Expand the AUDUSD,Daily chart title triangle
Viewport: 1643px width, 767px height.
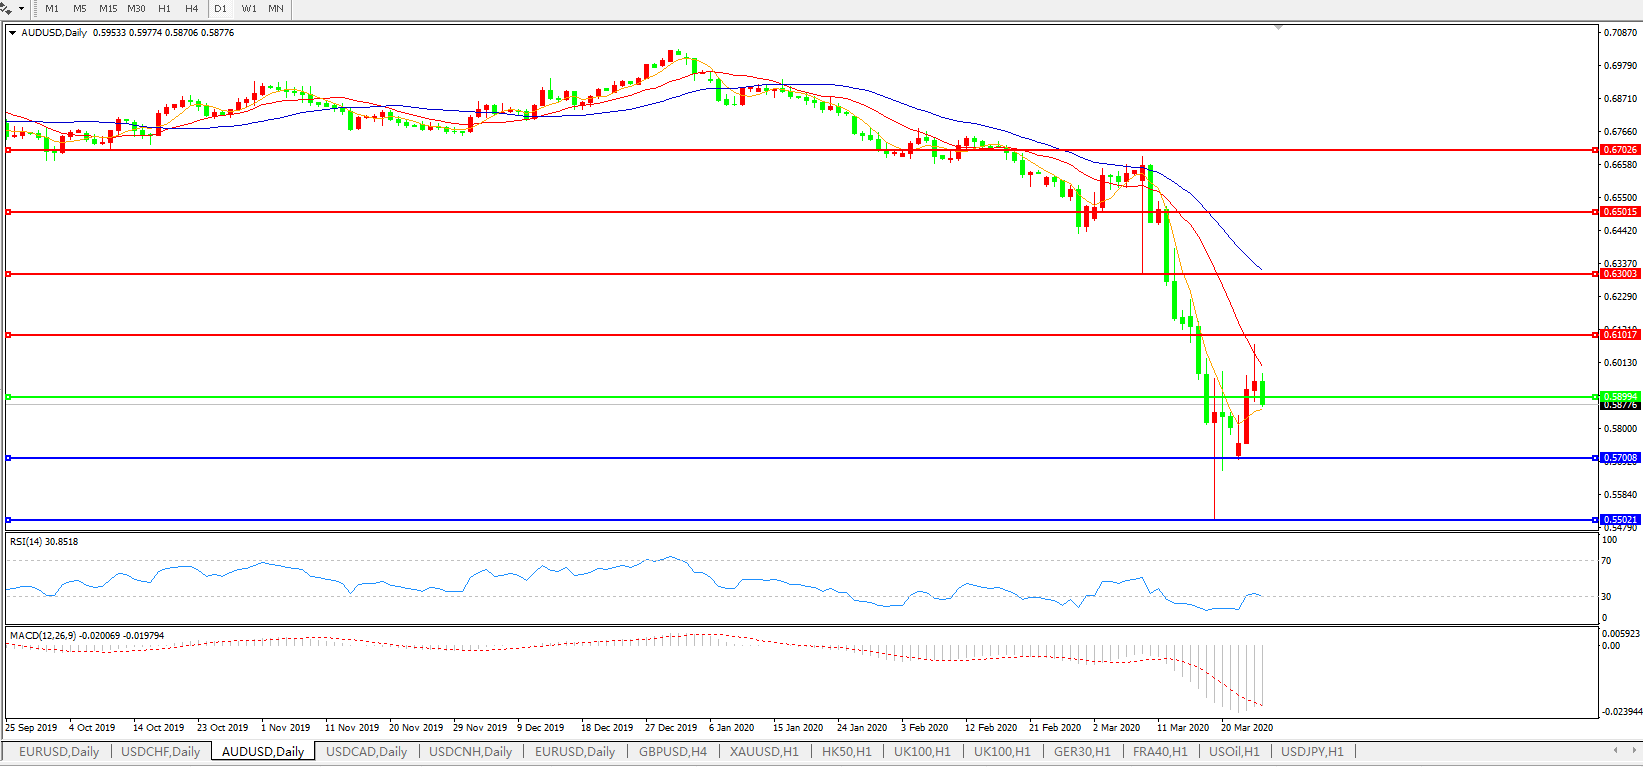pos(13,33)
